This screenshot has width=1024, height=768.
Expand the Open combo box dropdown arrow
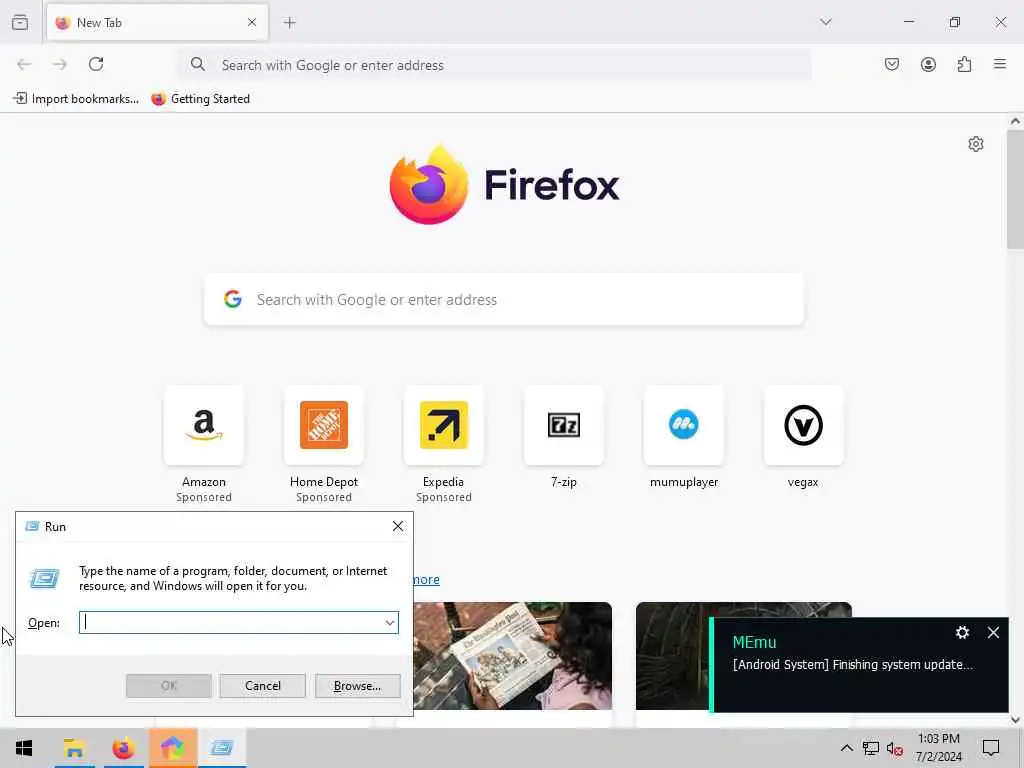[390, 622]
